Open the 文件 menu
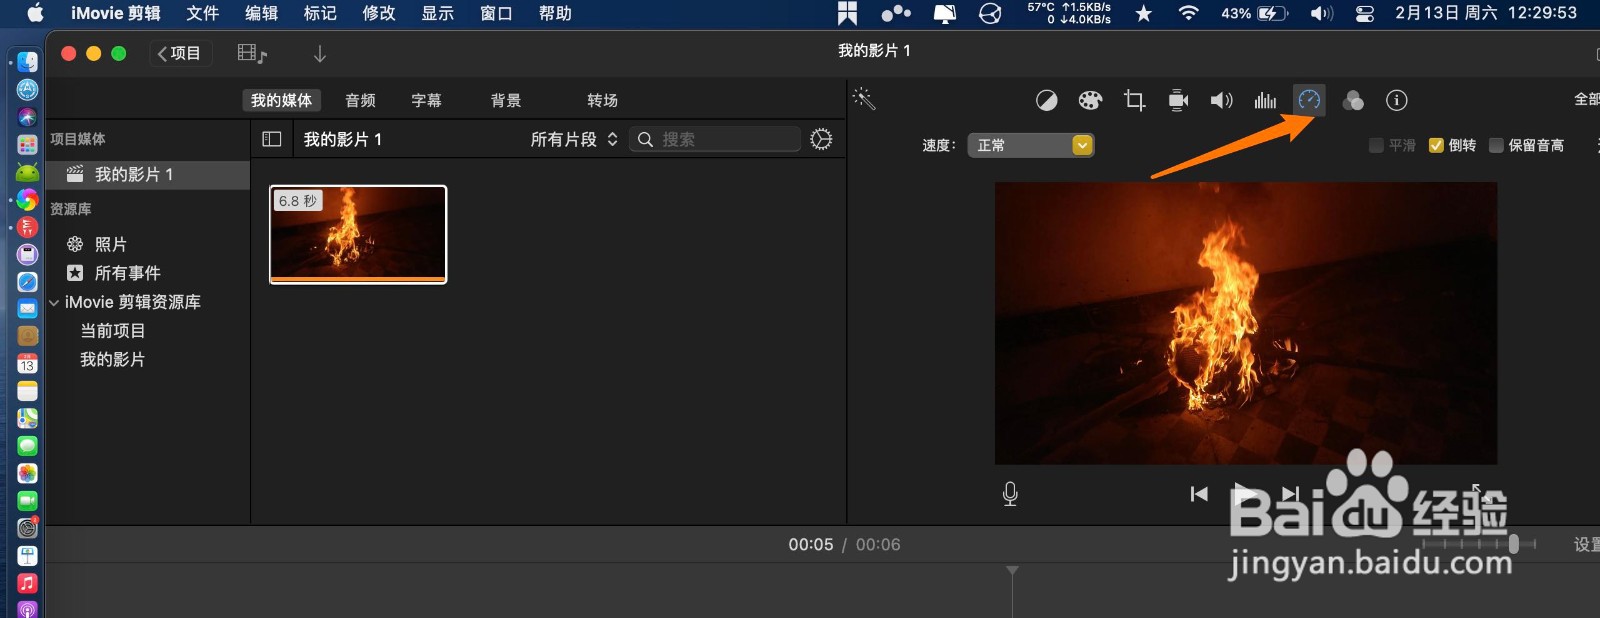The width and height of the screenshot is (1600, 618). [203, 13]
